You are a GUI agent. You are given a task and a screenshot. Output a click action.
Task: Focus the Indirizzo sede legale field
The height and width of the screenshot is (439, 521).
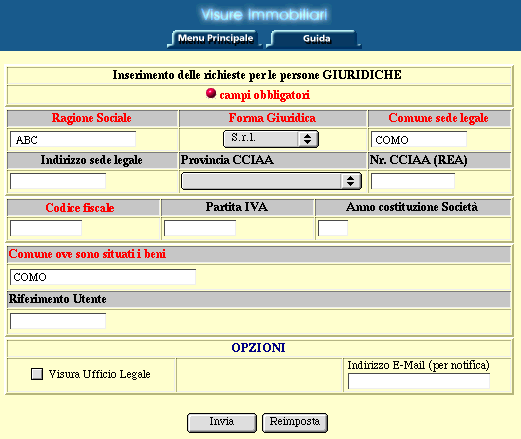point(58,181)
